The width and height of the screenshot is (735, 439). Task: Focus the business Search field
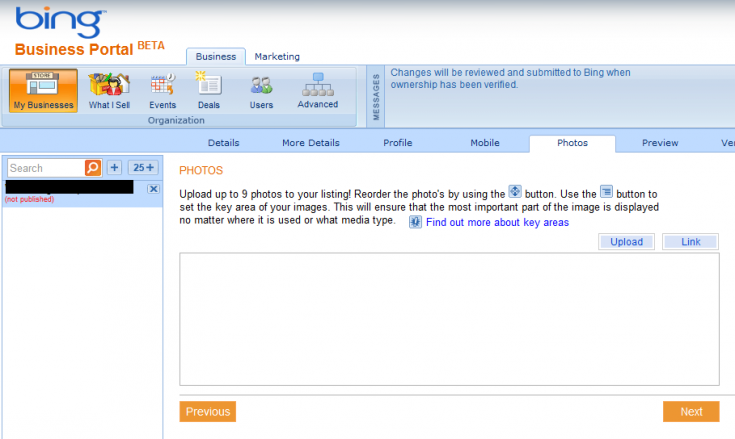[x=46, y=168]
